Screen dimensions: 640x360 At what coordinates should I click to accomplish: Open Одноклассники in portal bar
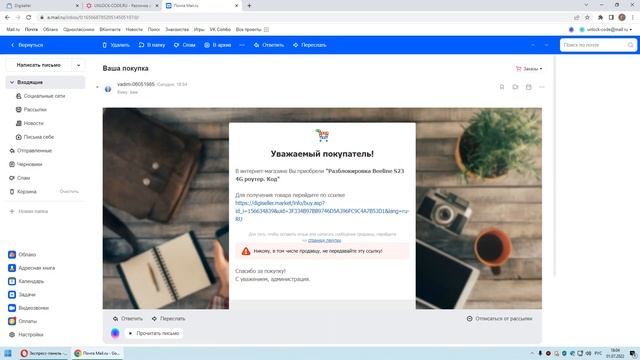pyautogui.click(x=79, y=29)
